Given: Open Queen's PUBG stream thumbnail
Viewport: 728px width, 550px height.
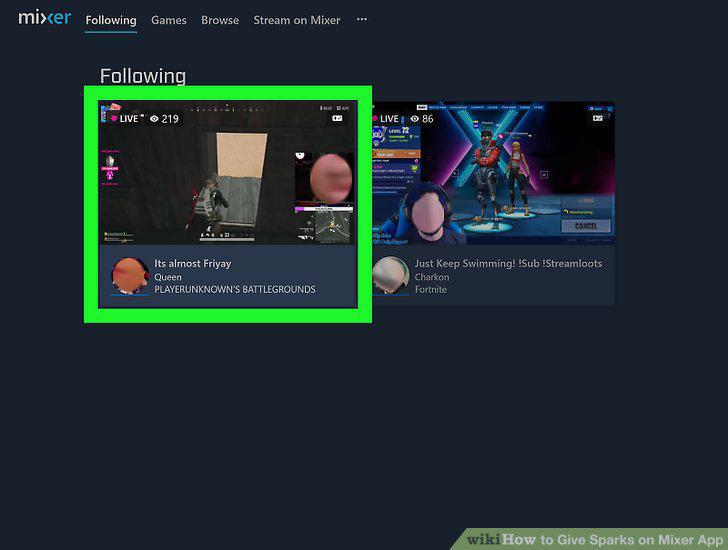Looking at the screenshot, I should click(x=228, y=172).
